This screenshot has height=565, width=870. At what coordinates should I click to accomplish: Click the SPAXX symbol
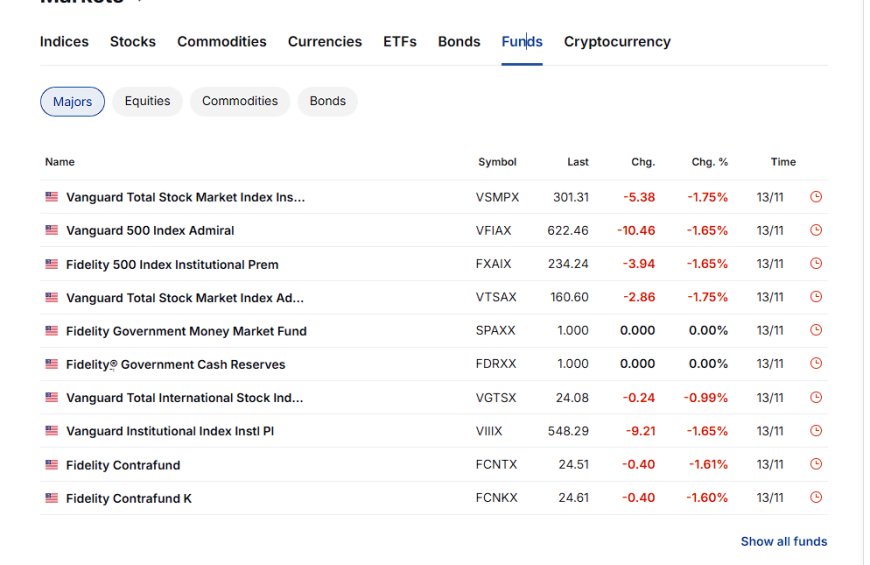[x=495, y=330]
